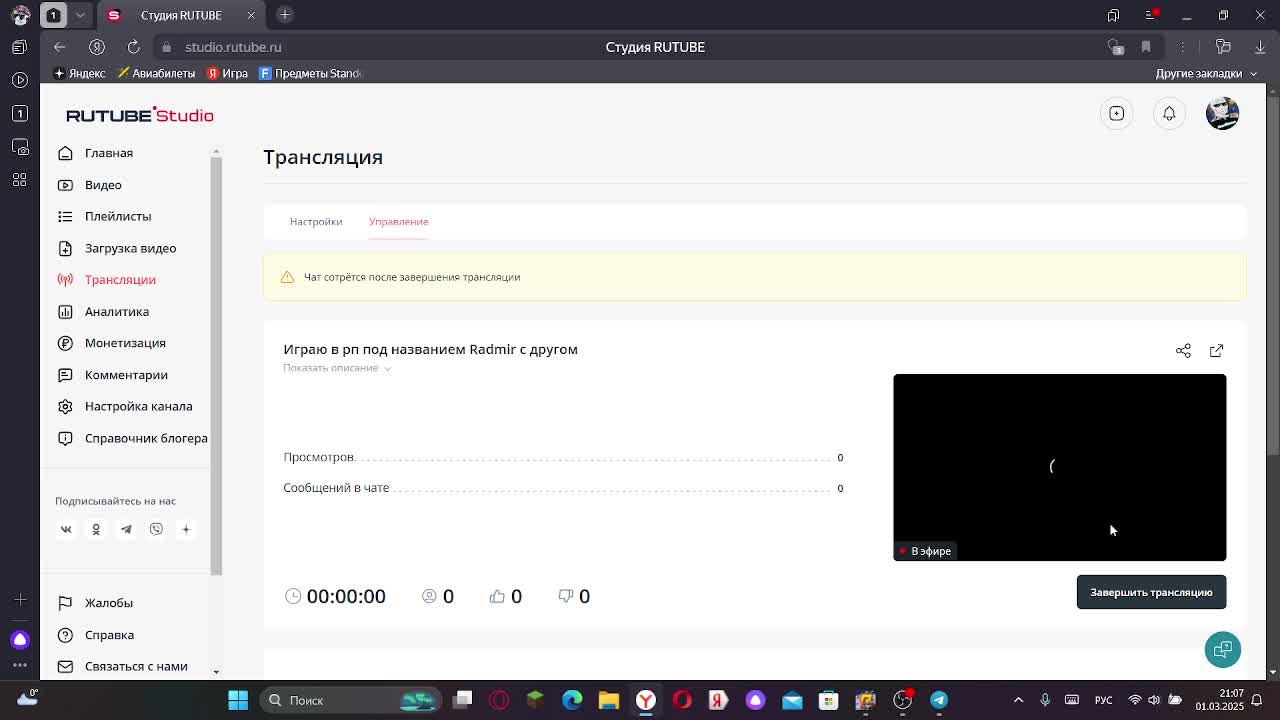Open Аналитика page
Screen dimensions: 1280x720
pos(116,312)
